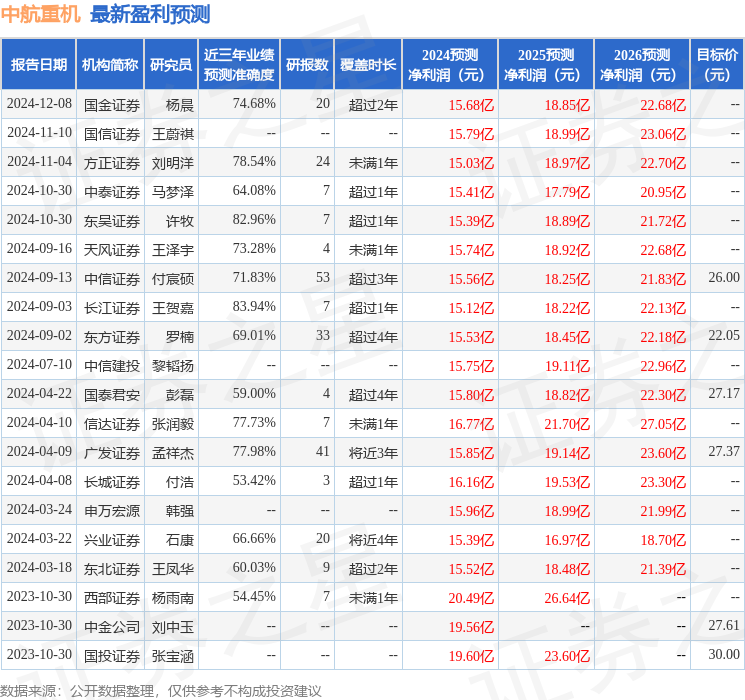Image resolution: width=745 pixels, height=700 pixels.
Task: Click researcher 王蔚祺
Action: click(x=173, y=134)
